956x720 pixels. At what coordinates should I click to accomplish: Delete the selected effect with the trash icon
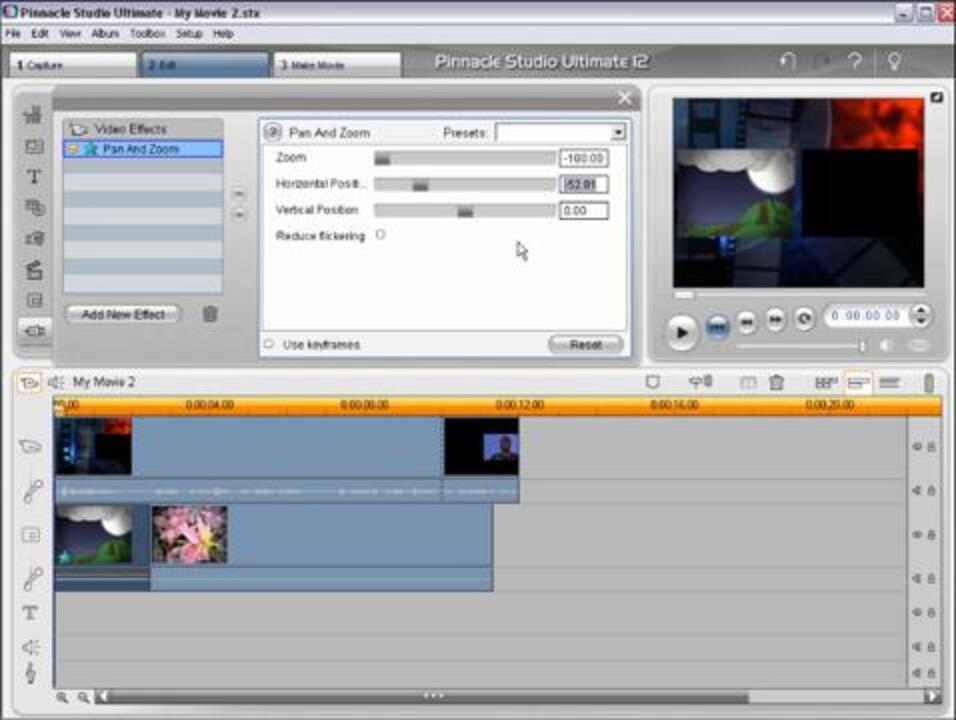pyautogui.click(x=210, y=314)
